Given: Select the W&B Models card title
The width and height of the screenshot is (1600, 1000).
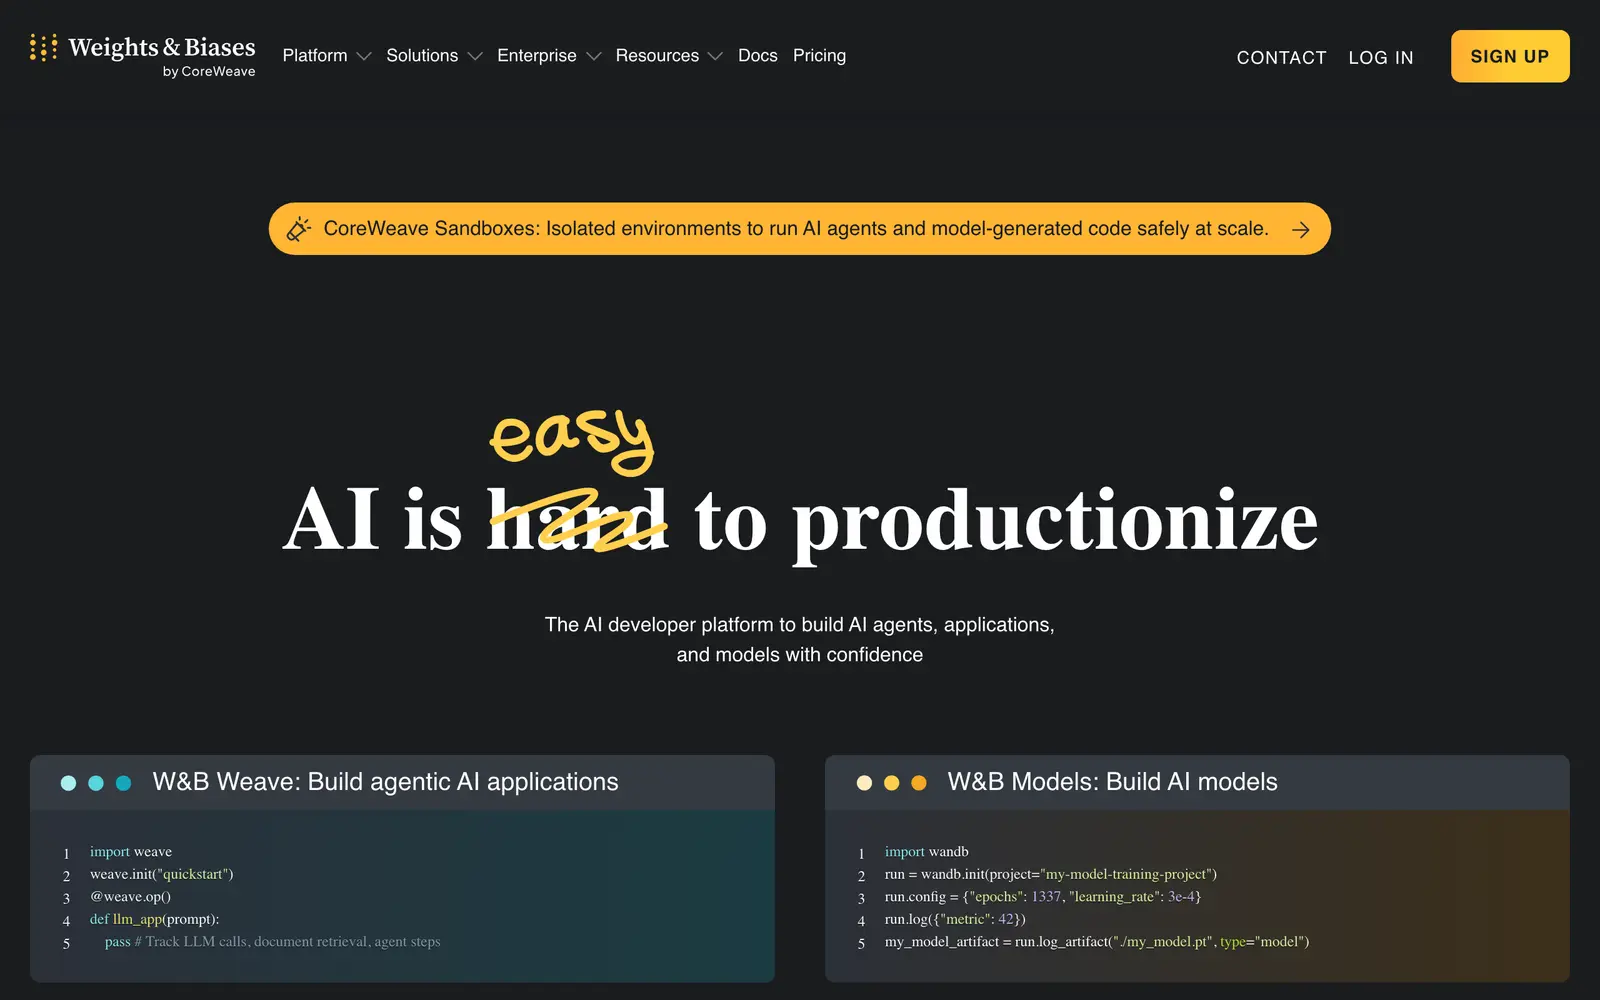Looking at the screenshot, I should coord(1113,782).
